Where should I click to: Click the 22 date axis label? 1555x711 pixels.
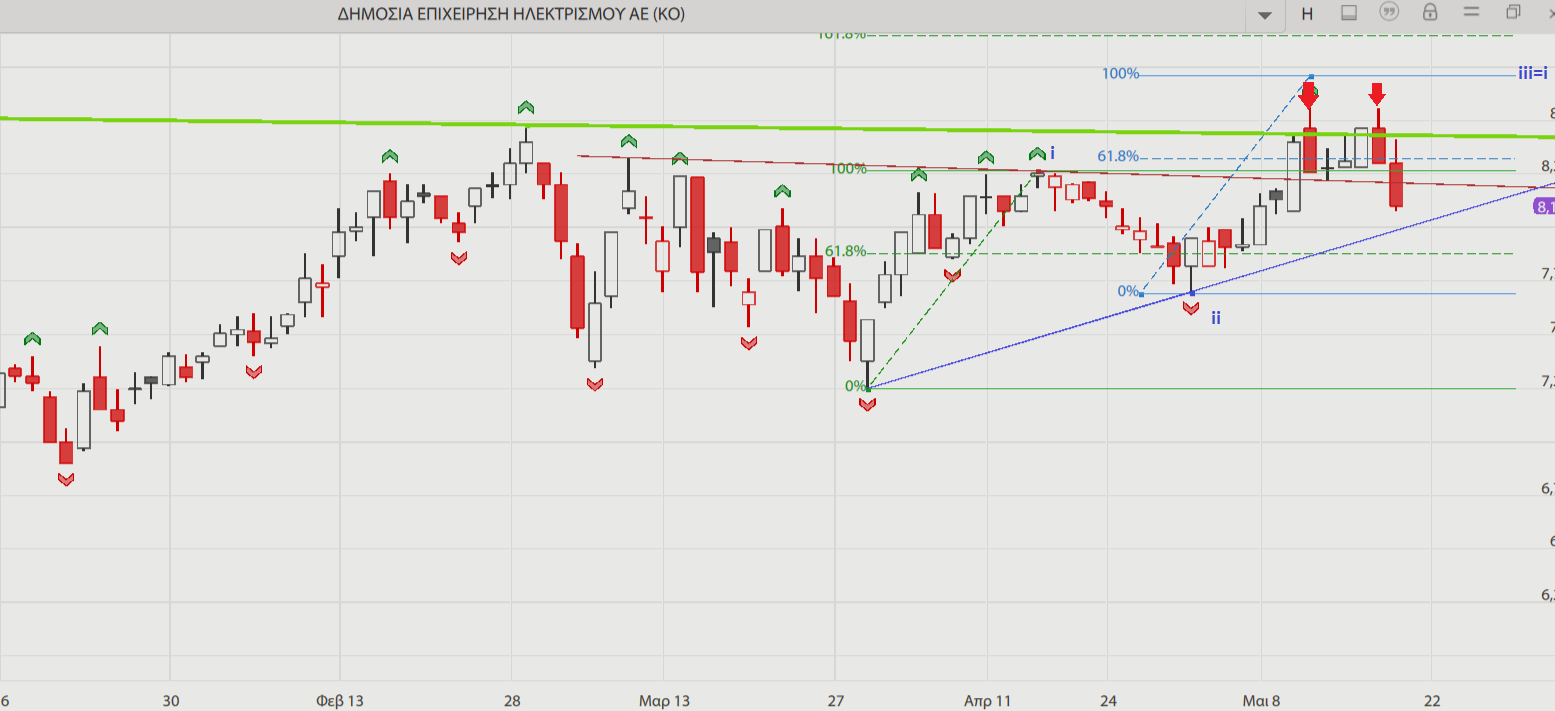[x=1432, y=700]
